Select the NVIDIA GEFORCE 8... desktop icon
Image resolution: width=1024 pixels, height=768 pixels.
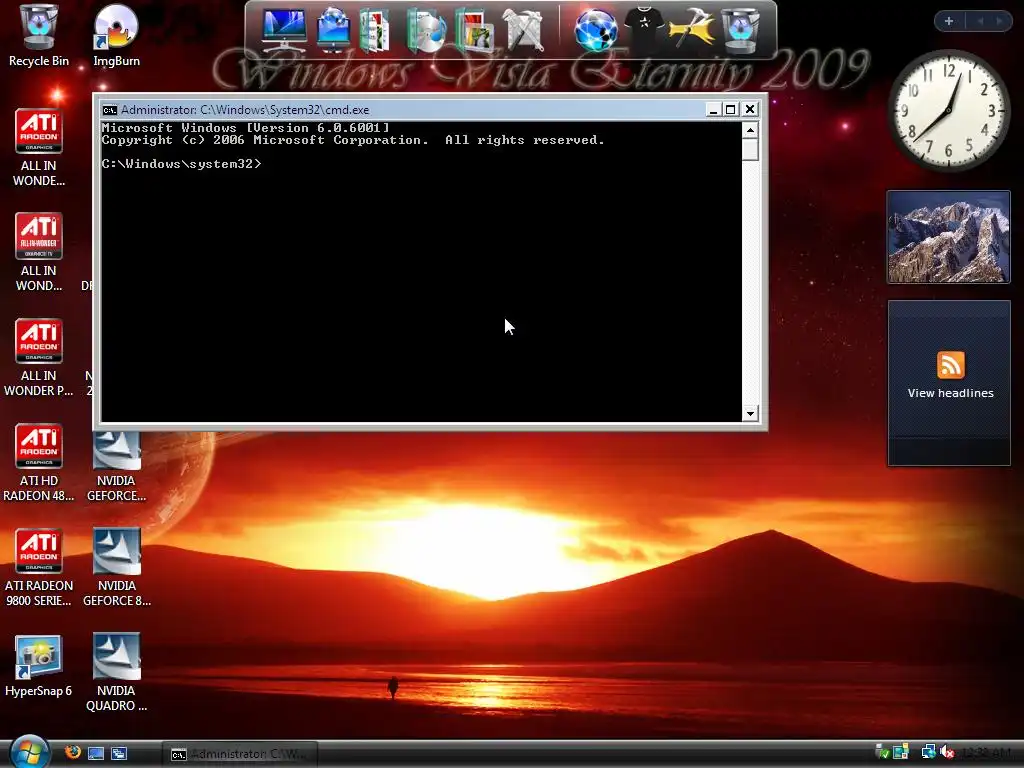click(x=116, y=568)
